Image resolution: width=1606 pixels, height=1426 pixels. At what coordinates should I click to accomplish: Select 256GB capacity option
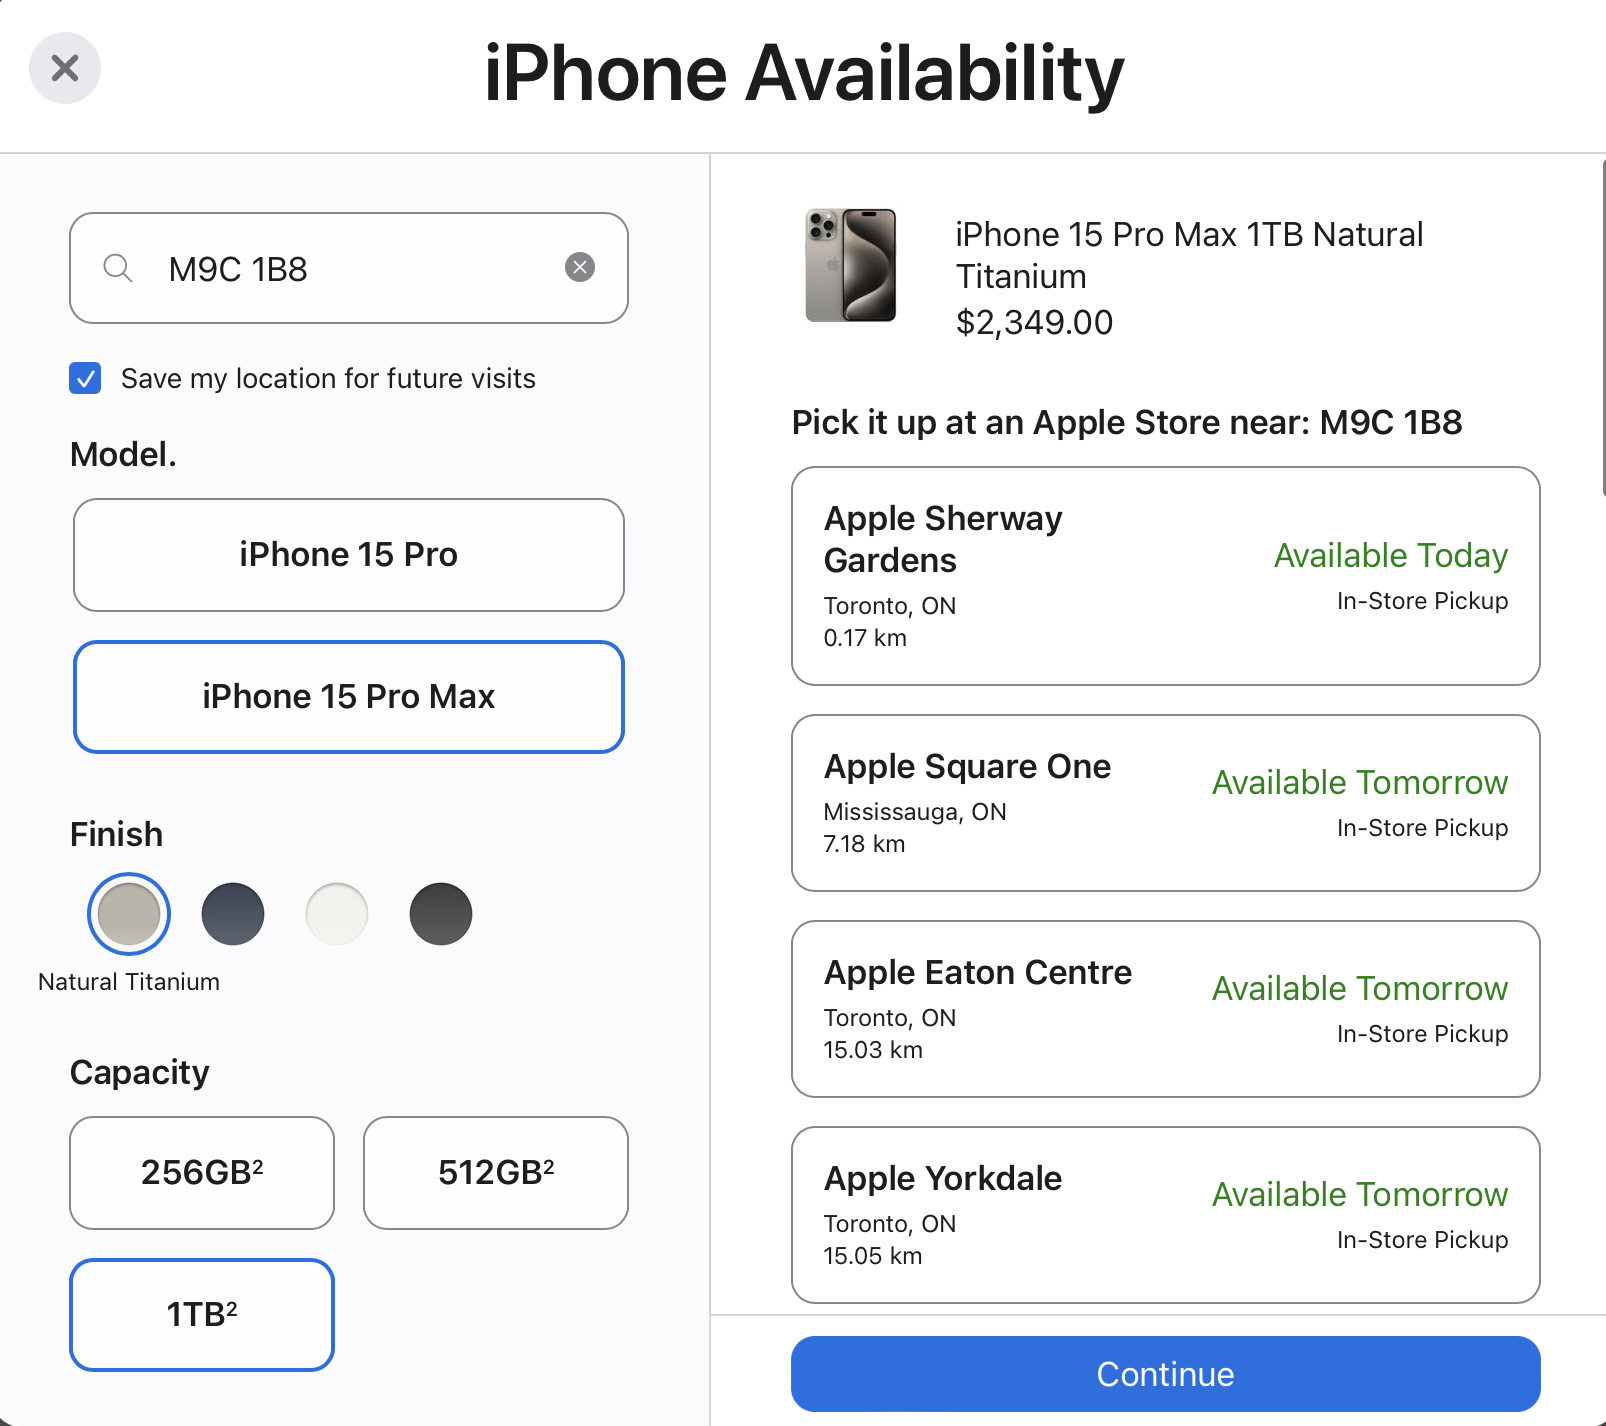202,1173
